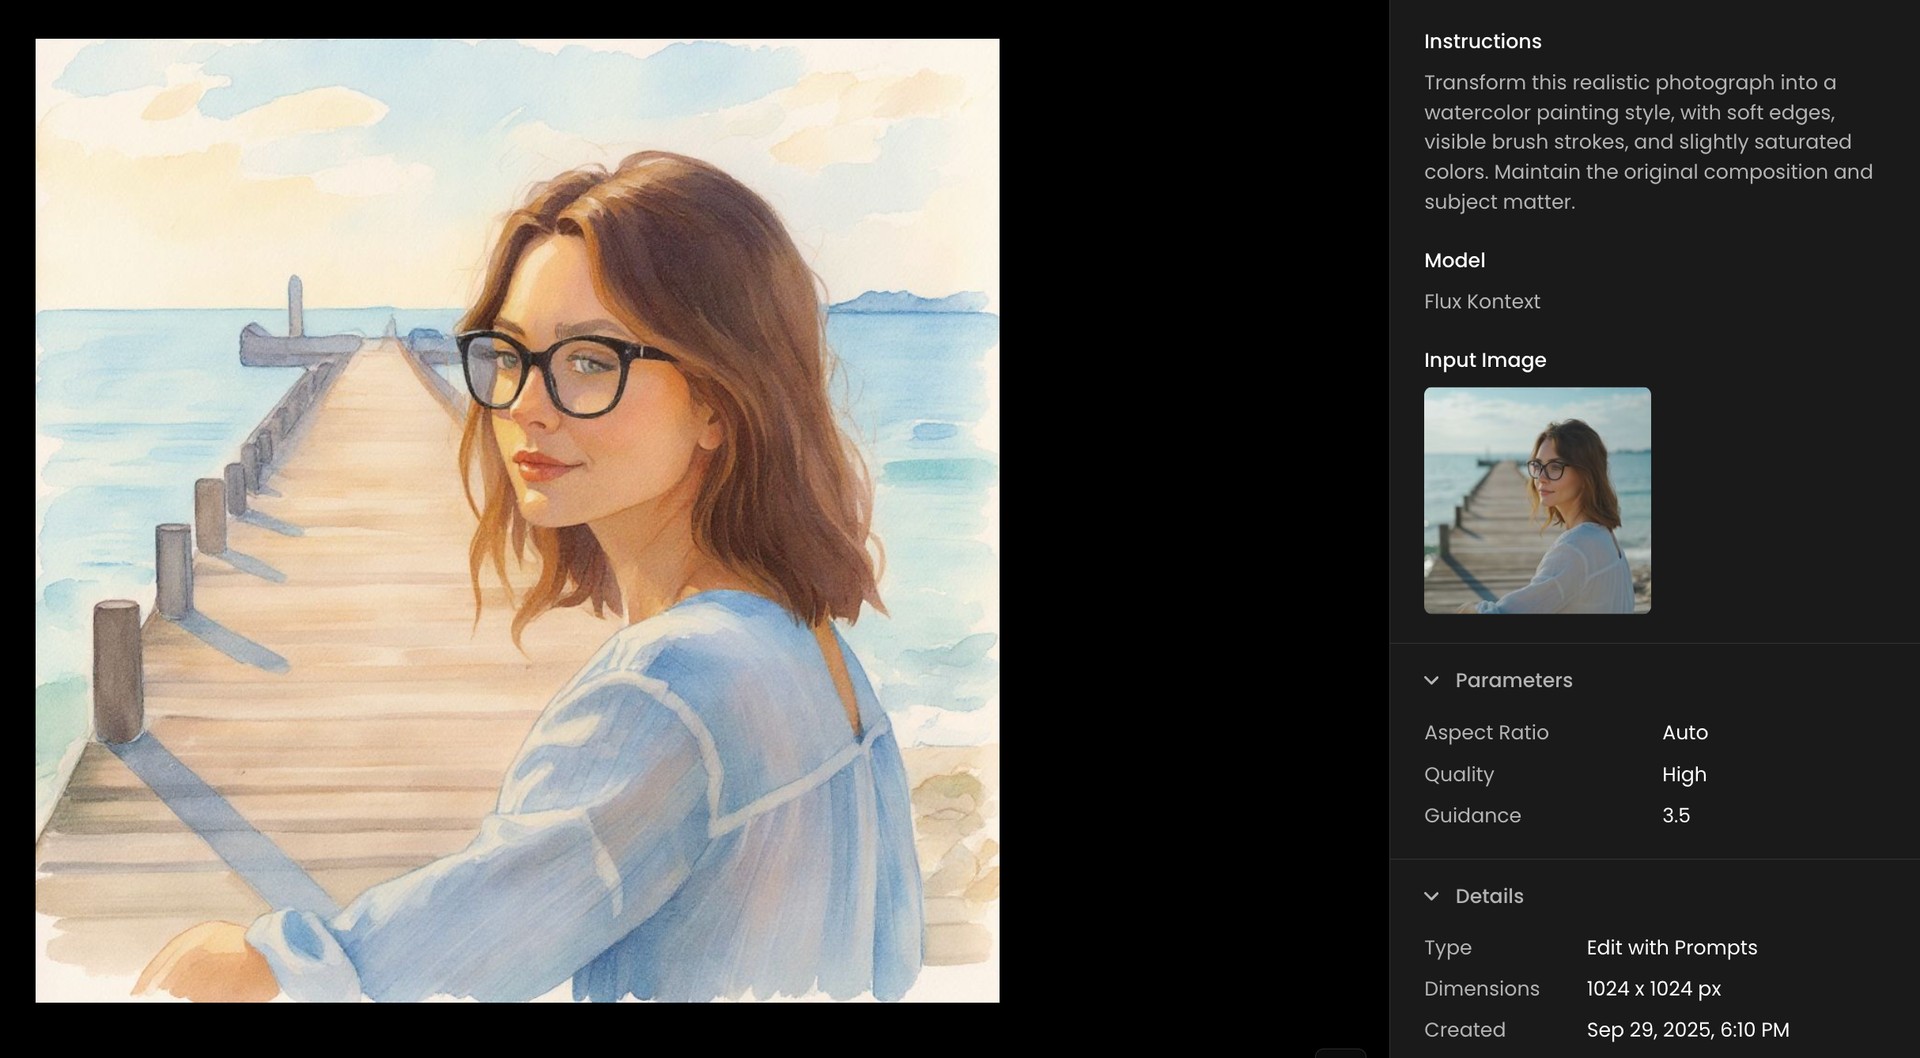Select the Dimensions value 1024 x 1024
This screenshot has width=1920, height=1058.
pyautogui.click(x=1654, y=989)
